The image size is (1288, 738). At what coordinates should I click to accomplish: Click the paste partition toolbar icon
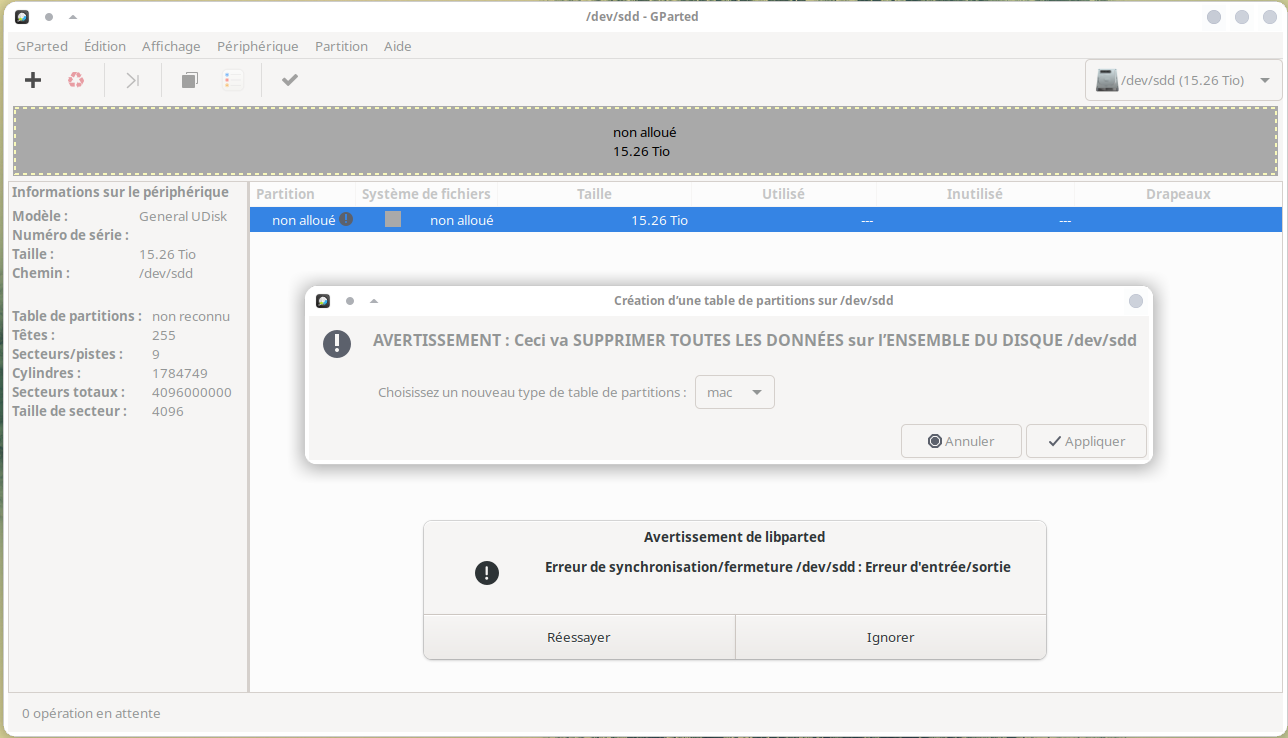[x=233, y=80]
